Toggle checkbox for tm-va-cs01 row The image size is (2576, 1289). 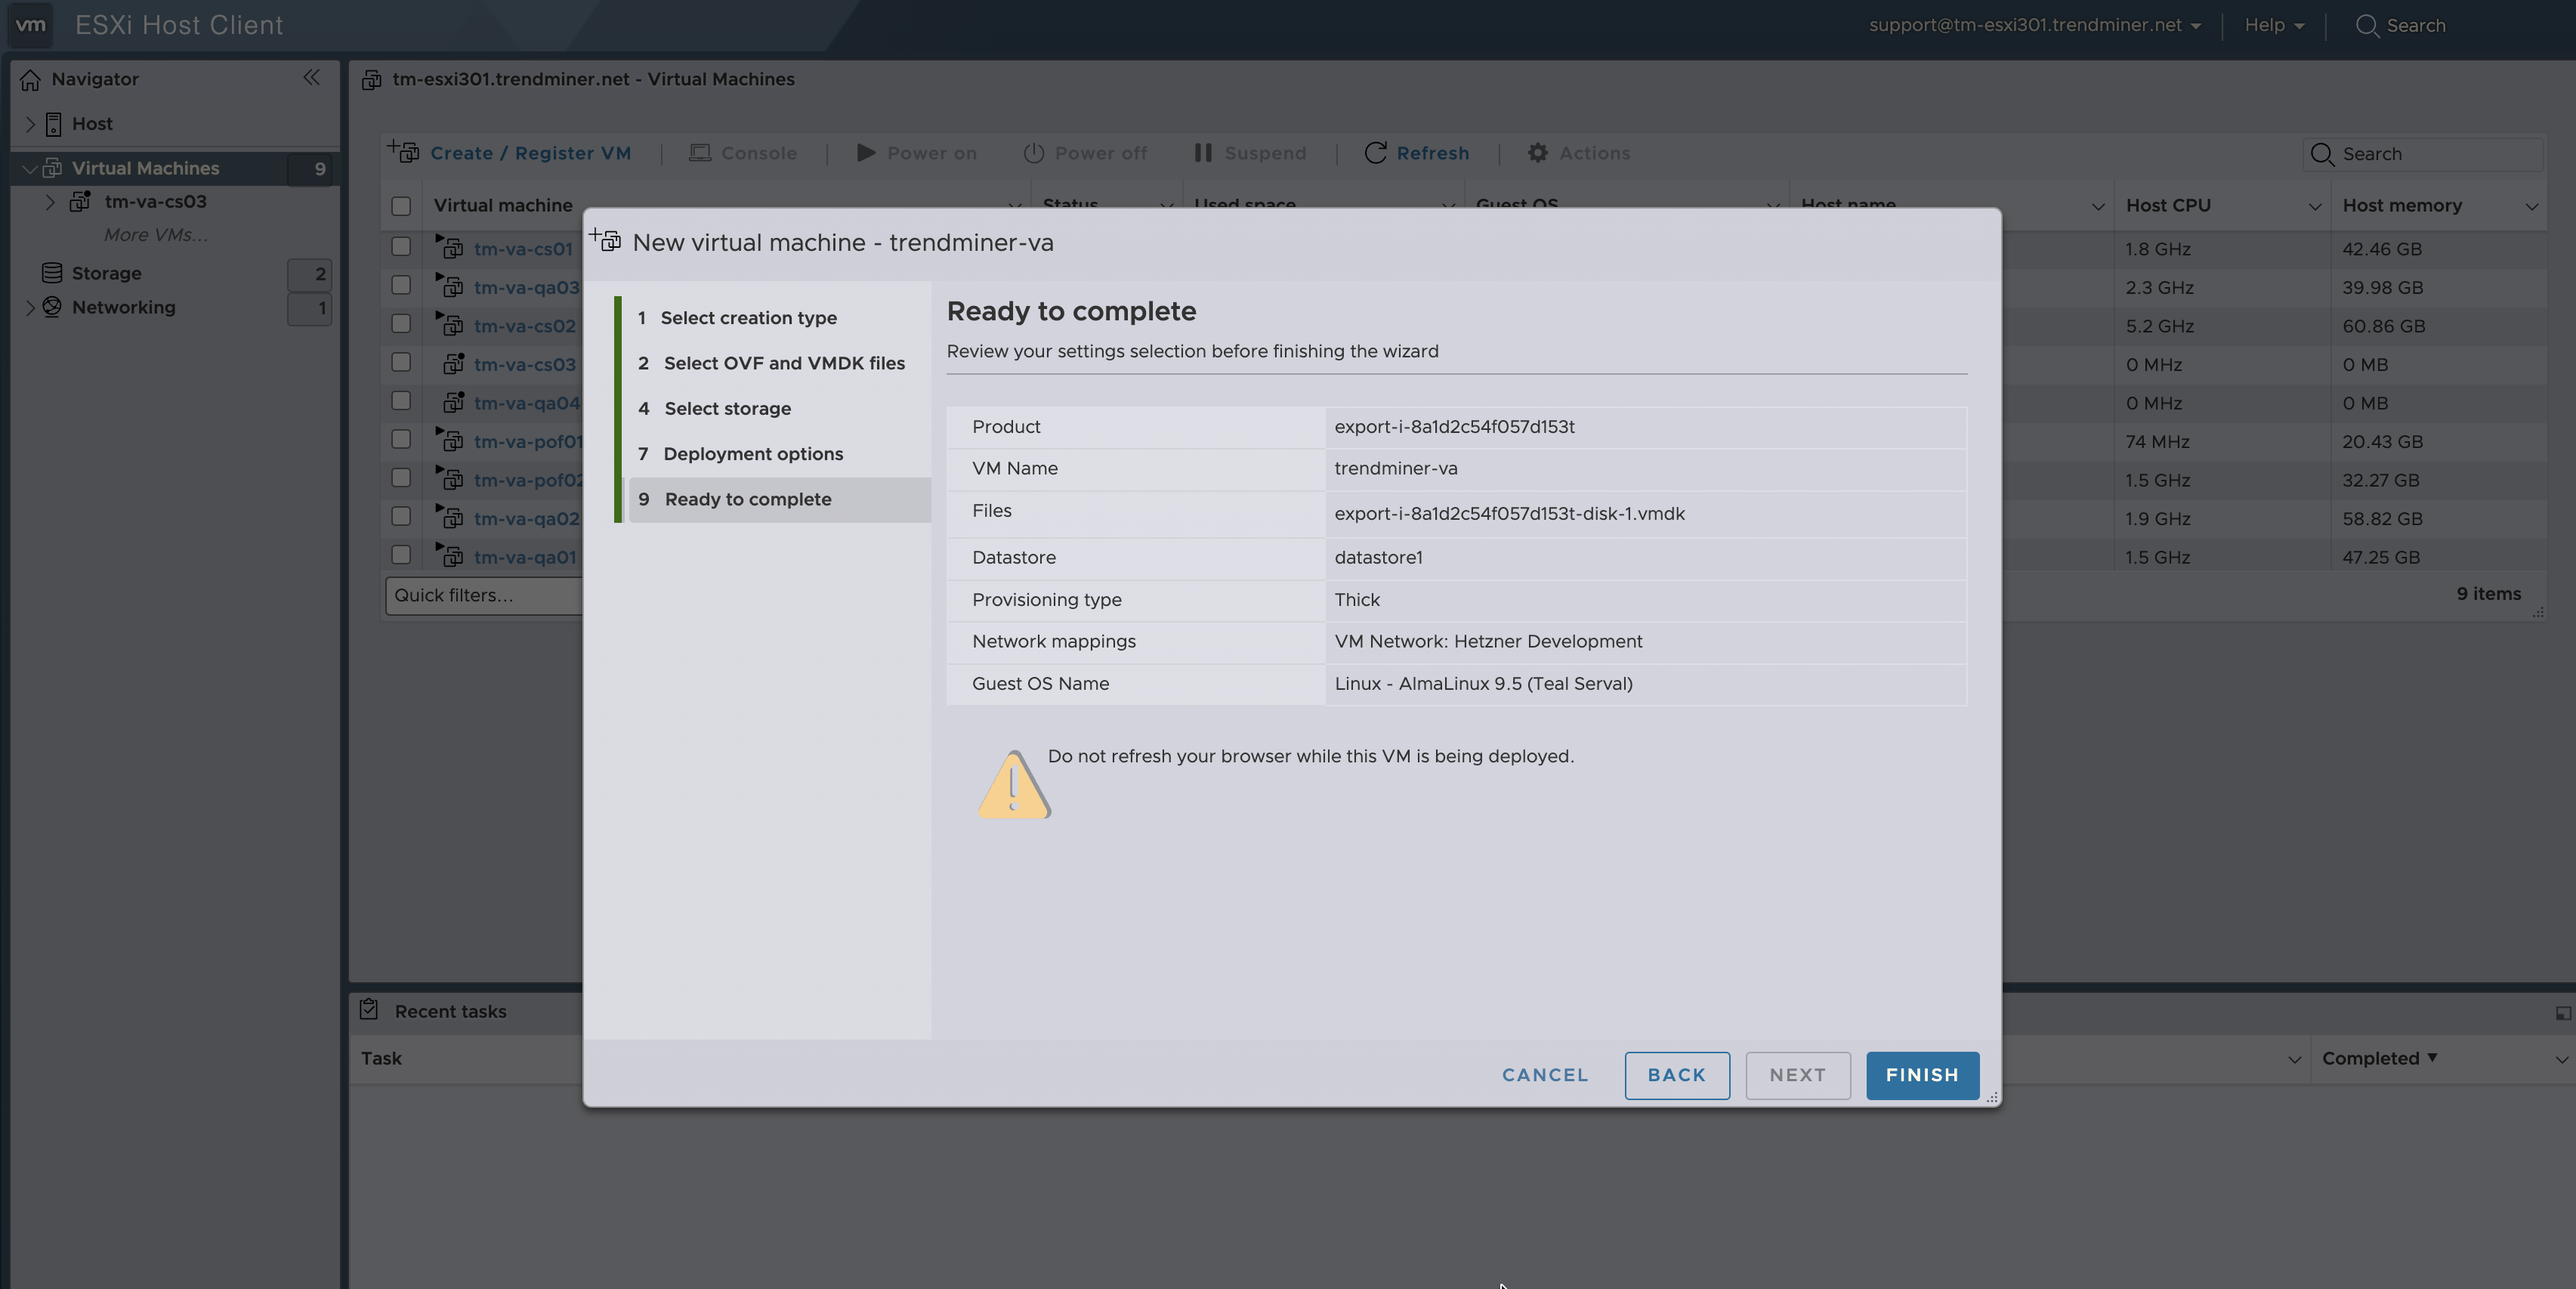(401, 247)
